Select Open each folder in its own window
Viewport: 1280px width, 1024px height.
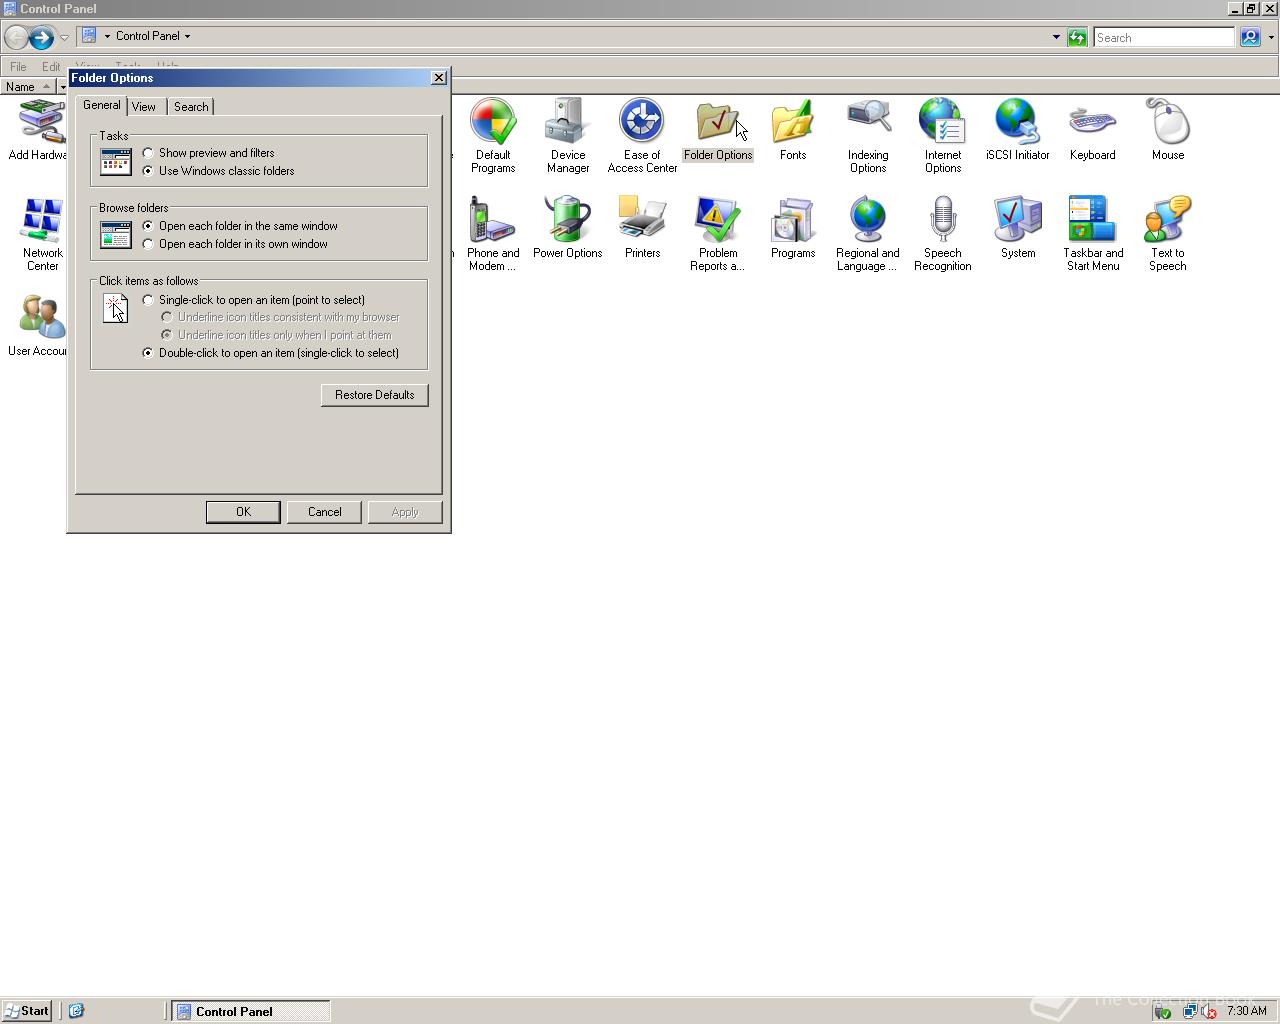point(235,244)
